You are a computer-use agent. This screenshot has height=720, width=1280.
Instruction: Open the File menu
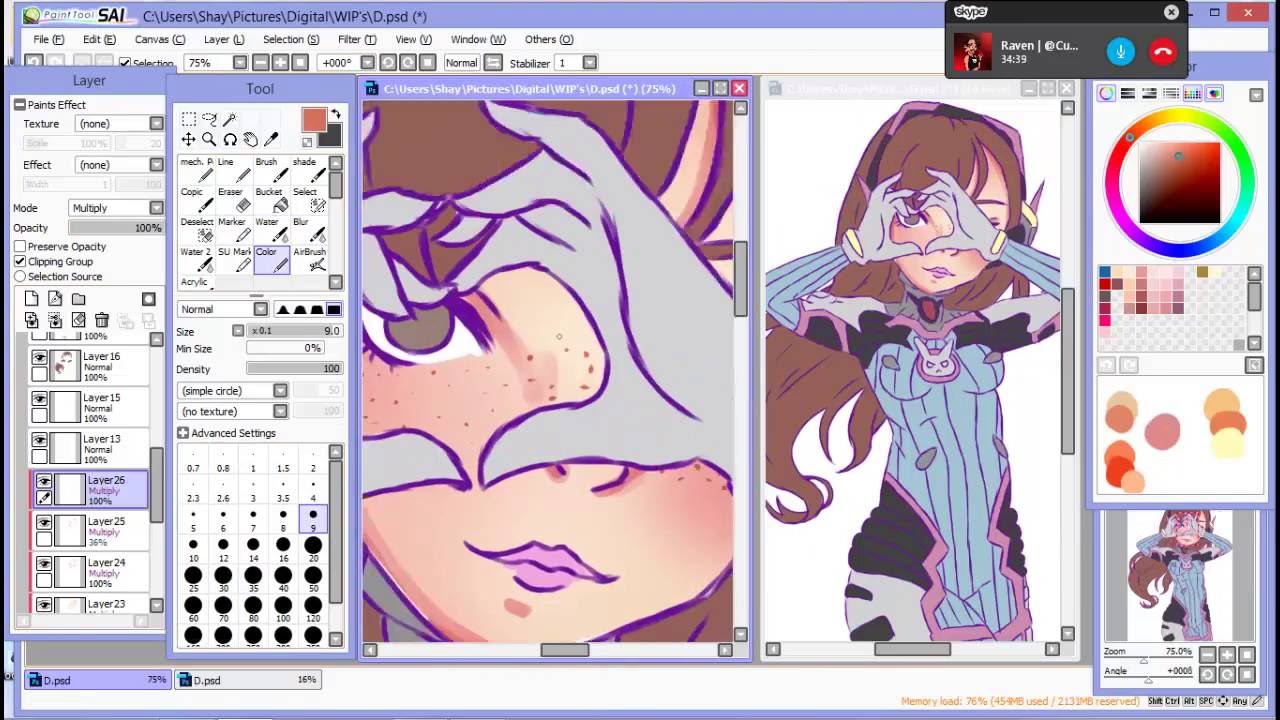[48, 39]
